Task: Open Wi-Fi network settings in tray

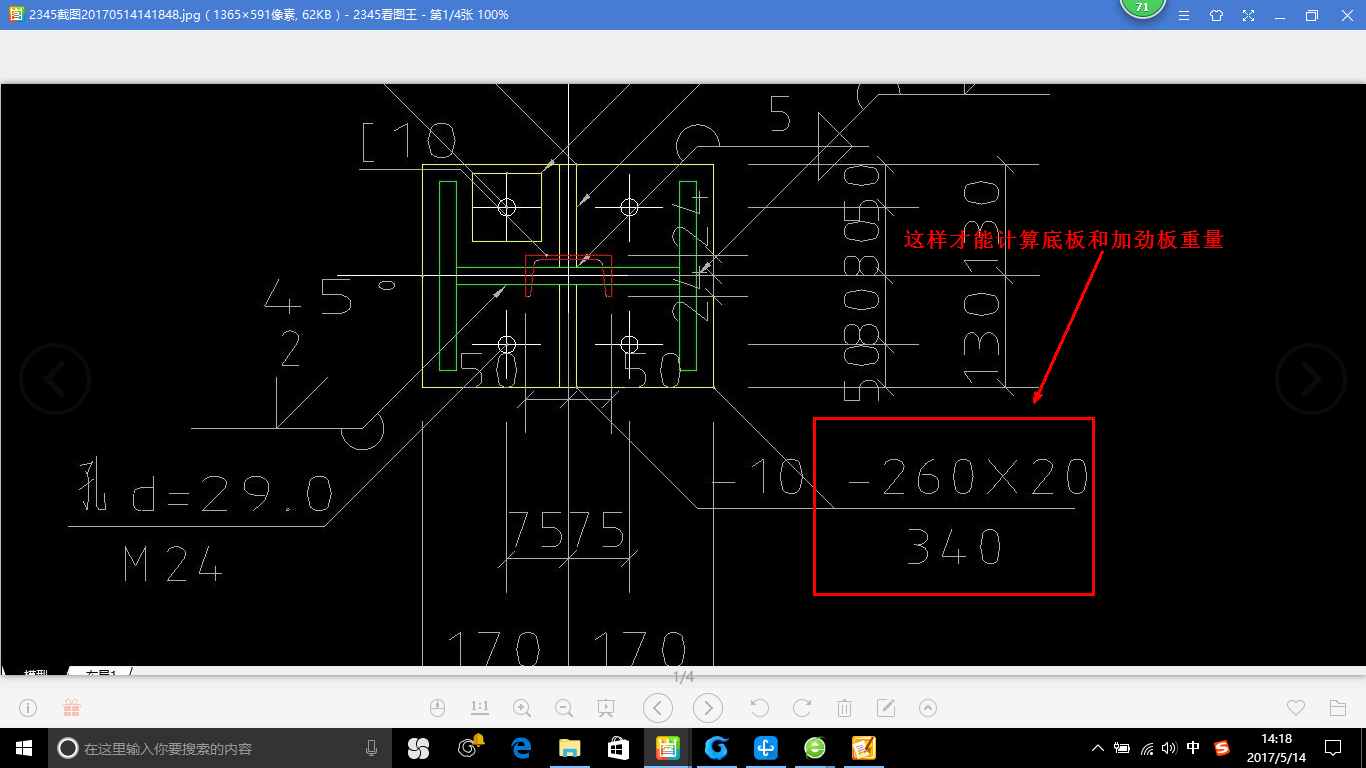Action: pyautogui.click(x=1147, y=748)
